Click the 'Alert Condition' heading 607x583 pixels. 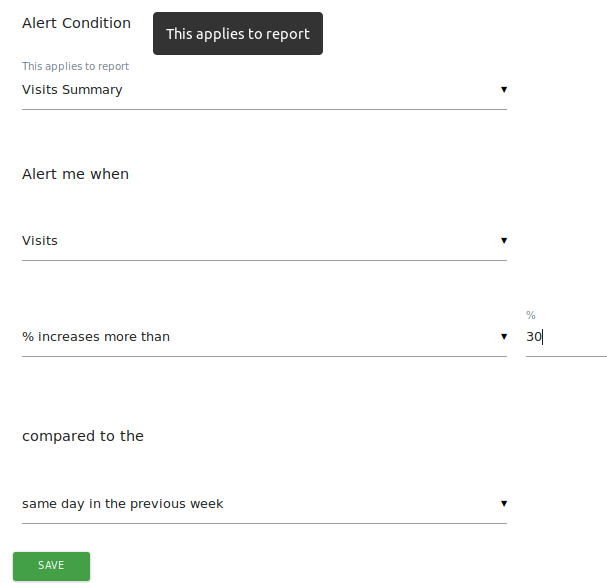coord(76,23)
